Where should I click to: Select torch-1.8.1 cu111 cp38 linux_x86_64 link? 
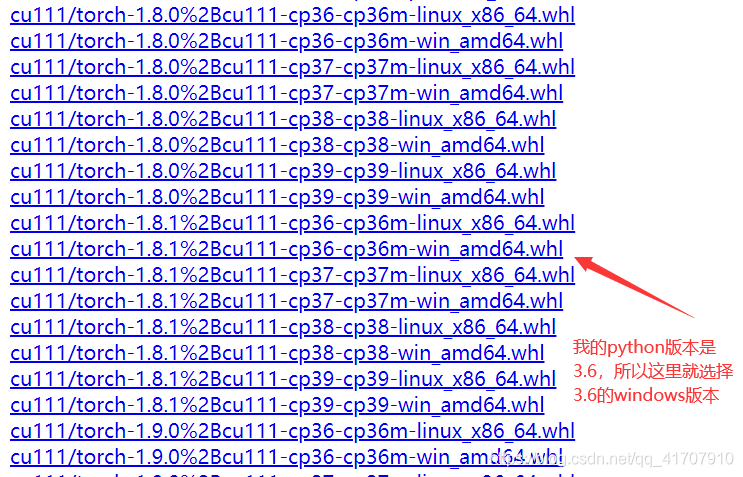tap(283, 328)
